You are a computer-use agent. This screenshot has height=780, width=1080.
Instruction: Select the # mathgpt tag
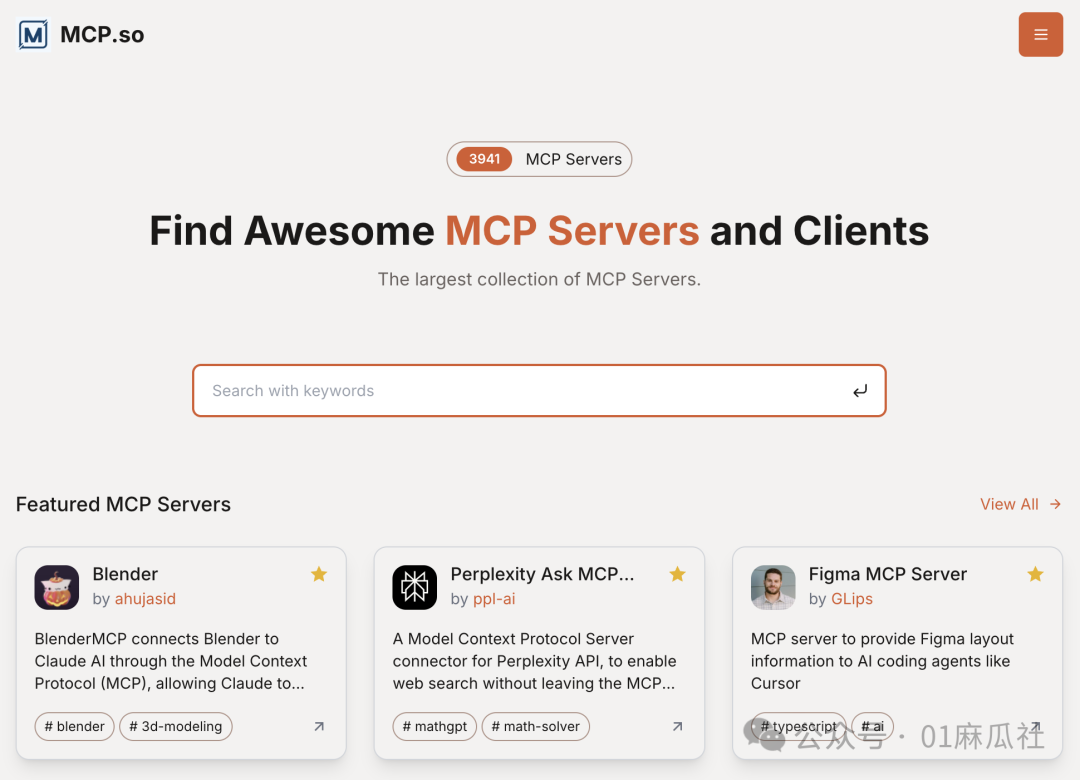tap(435, 726)
